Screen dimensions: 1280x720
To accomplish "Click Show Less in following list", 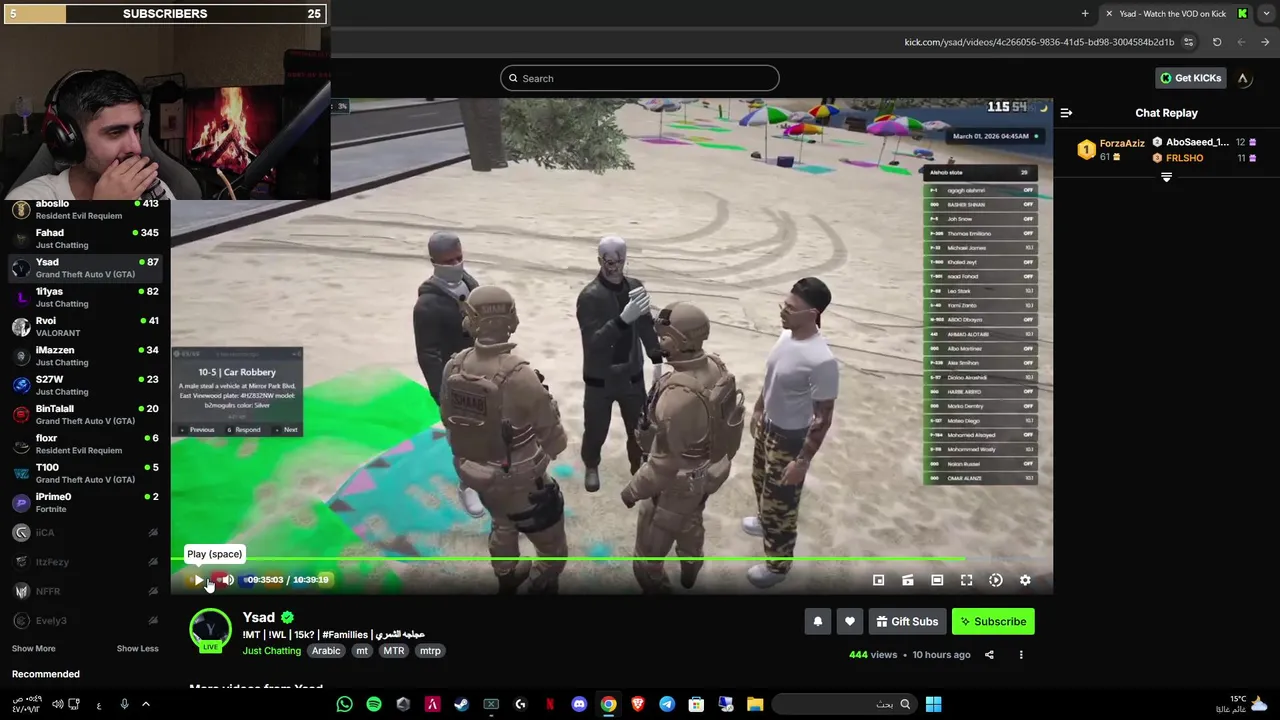I will 137,649.
